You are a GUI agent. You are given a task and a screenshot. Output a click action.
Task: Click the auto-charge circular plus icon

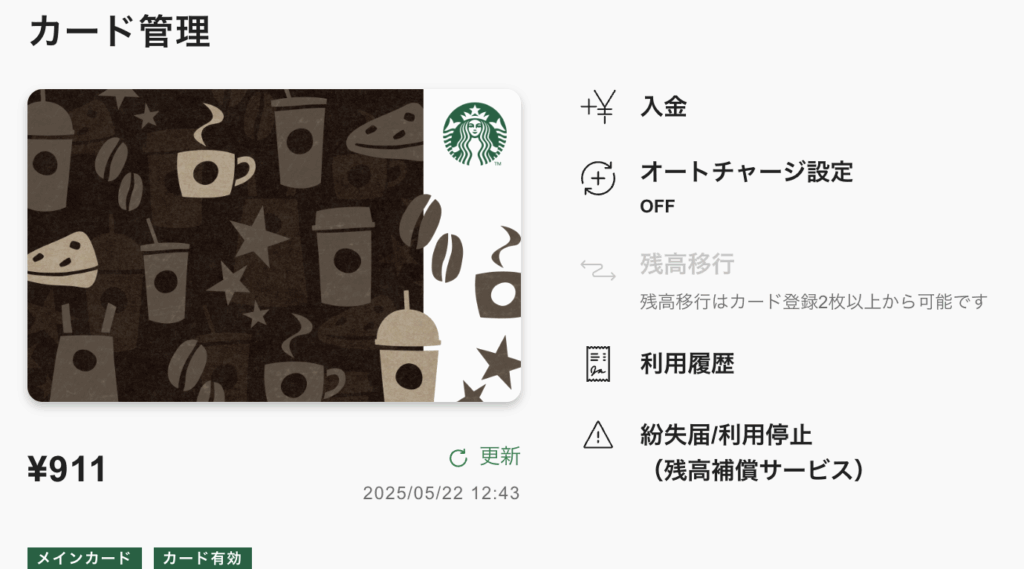pyautogui.click(x=598, y=178)
